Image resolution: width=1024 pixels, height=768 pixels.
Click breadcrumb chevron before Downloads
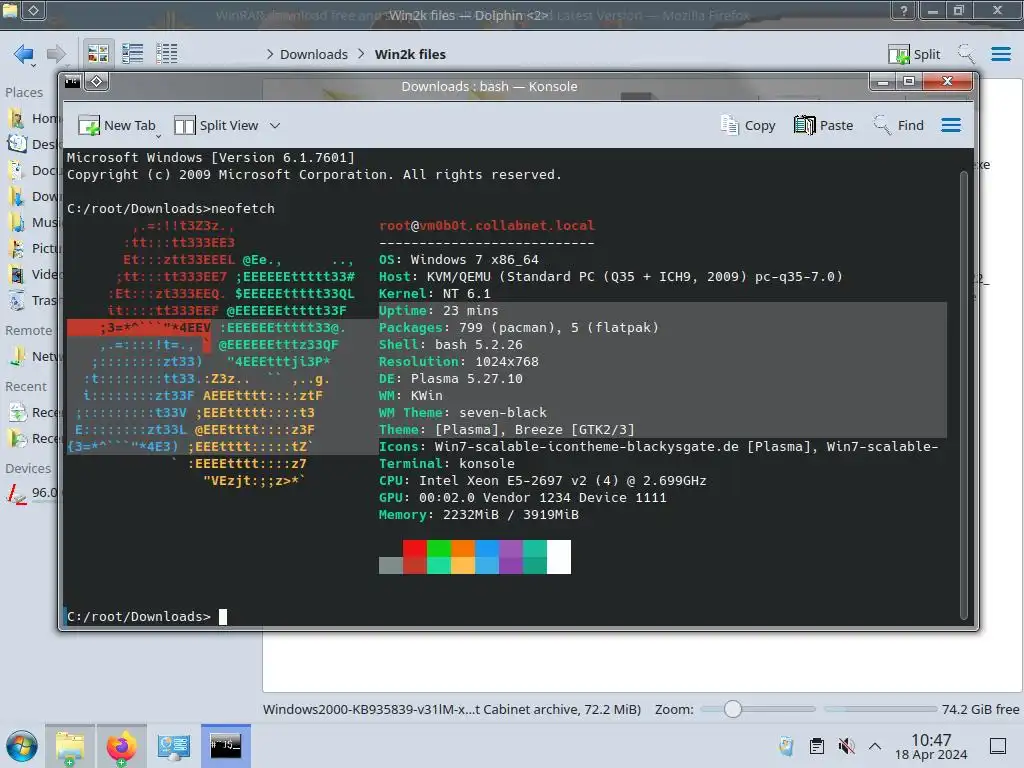tap(270, 54)
